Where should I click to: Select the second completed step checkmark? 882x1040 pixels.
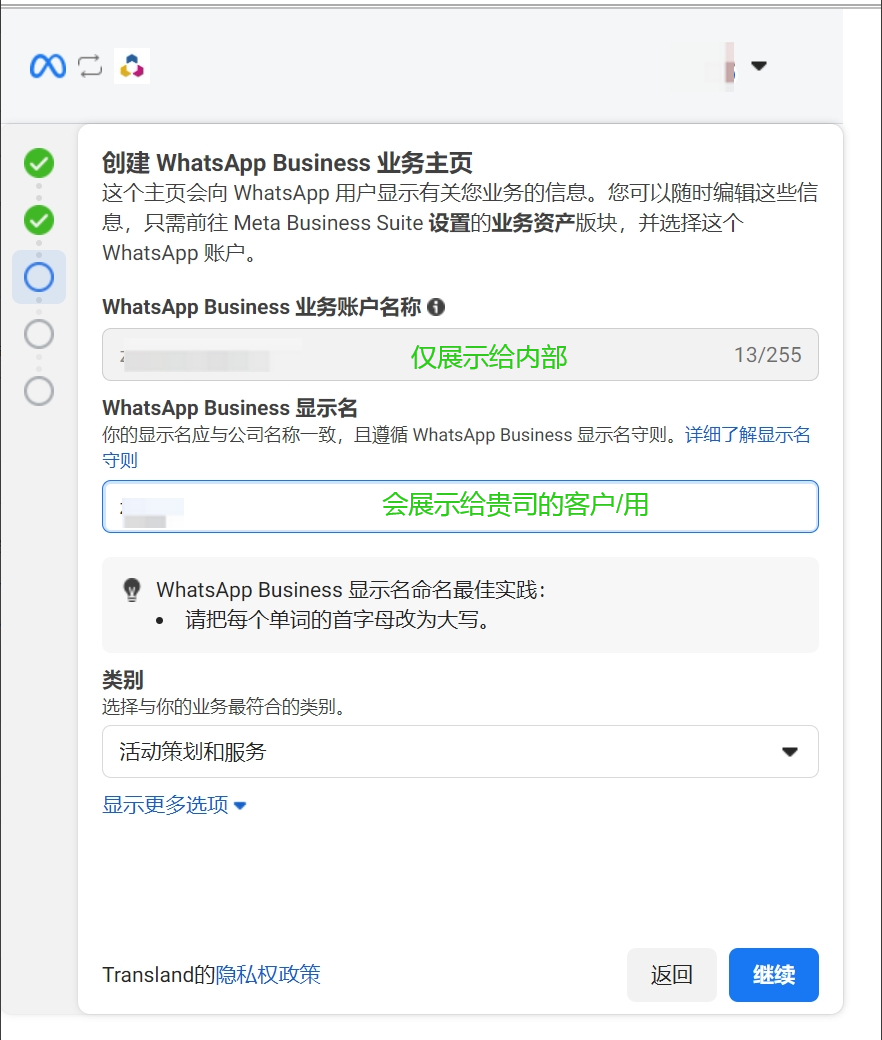coord(39,220)
